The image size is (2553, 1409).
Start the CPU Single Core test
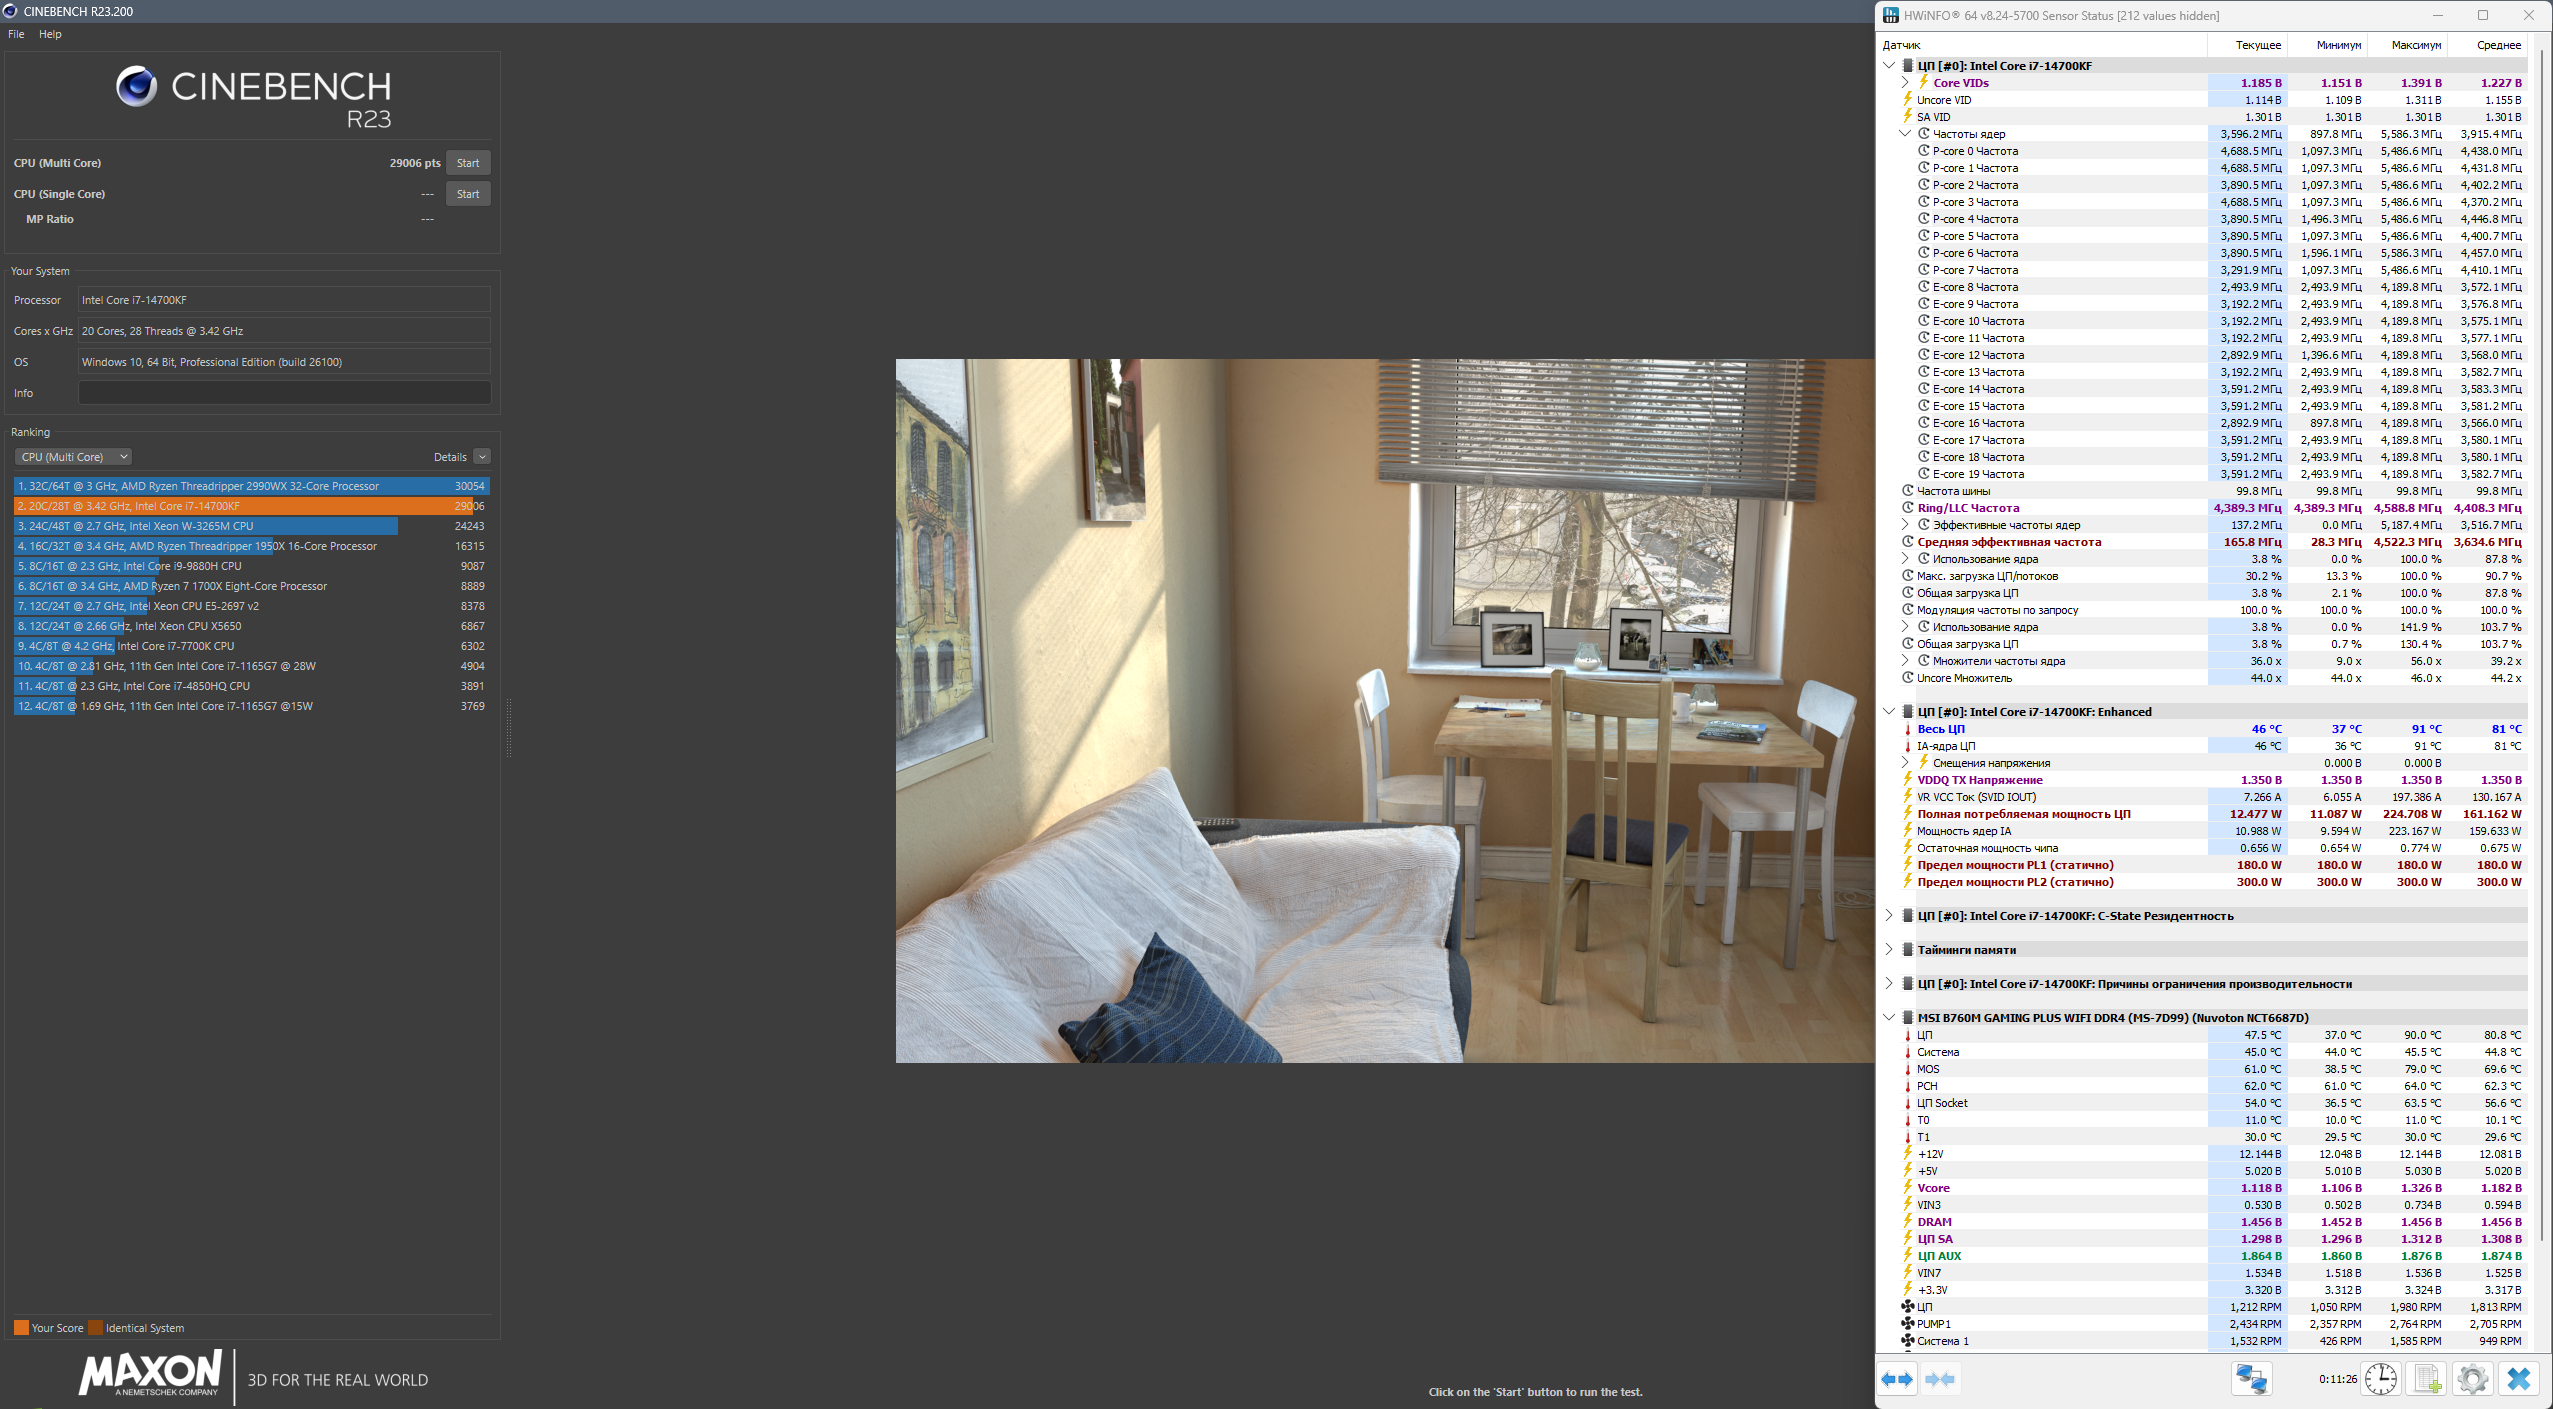(468, 194)
